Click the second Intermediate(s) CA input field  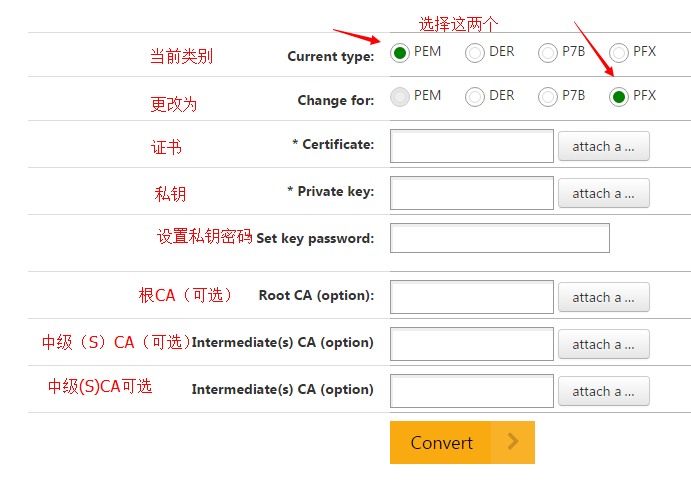click(x=471, y=391)
